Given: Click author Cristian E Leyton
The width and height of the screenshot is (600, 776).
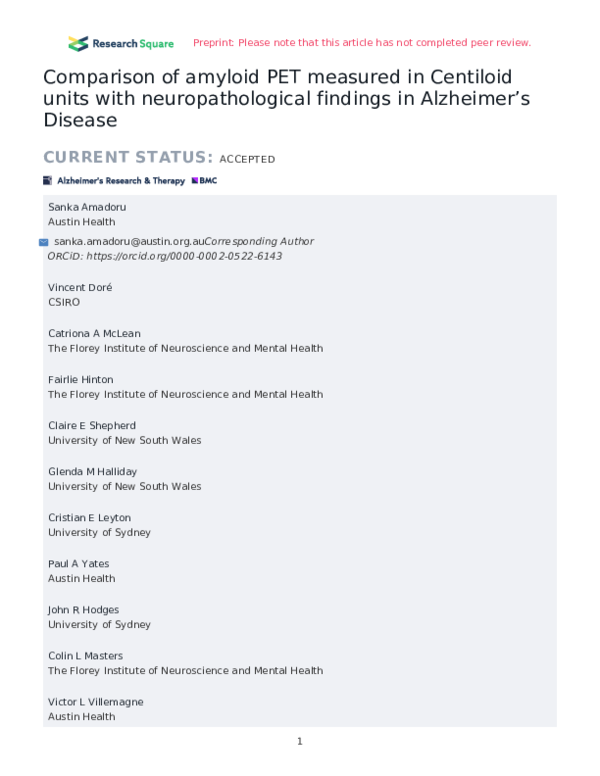Looking at the screenshot, I should click(x=89, y=517).
